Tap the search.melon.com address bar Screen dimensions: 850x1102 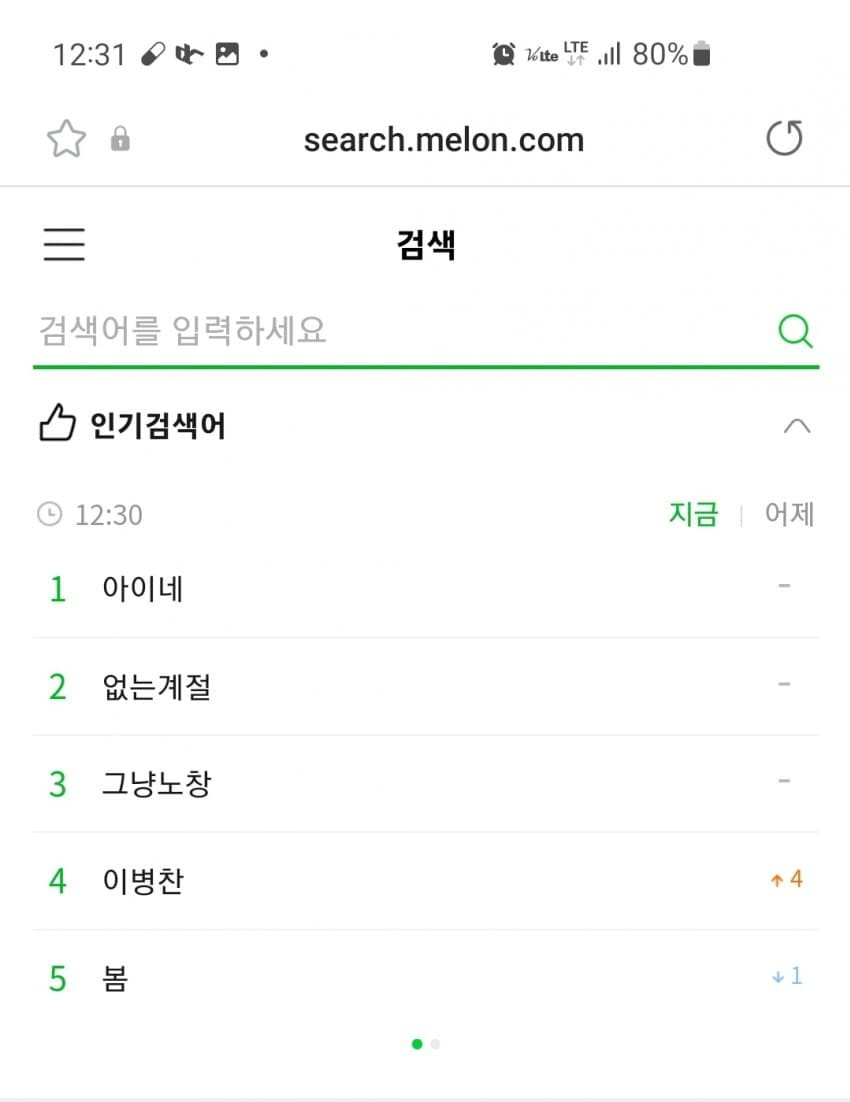[444, 139]
